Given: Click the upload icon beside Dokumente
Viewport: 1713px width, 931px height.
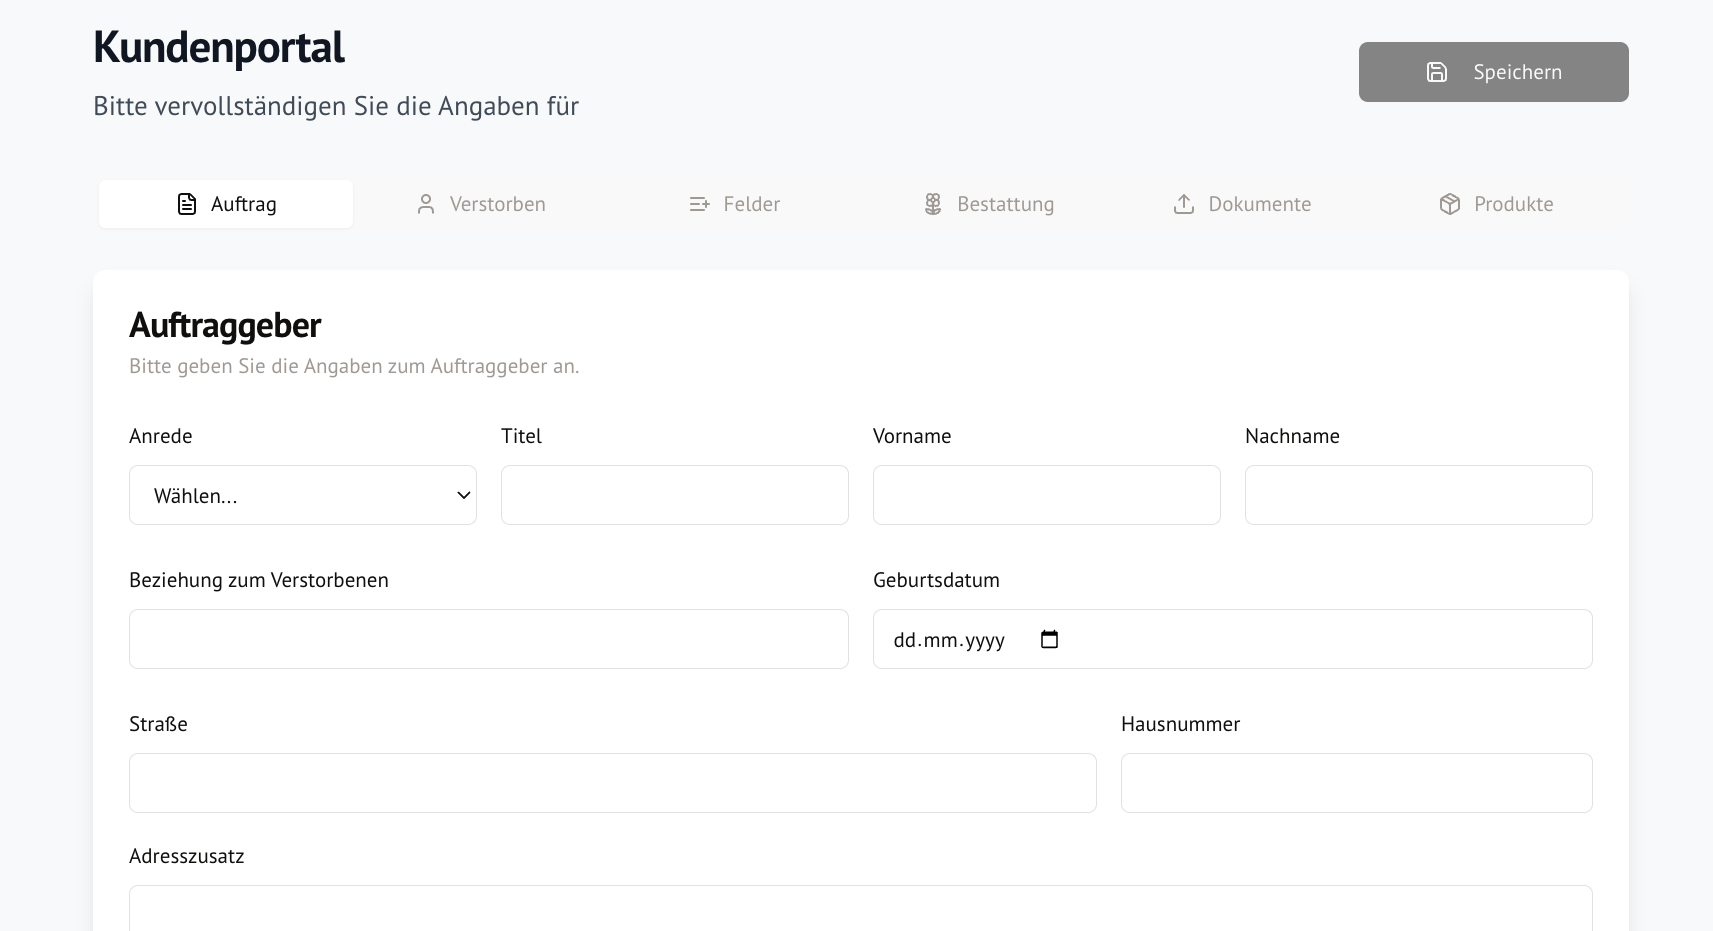Looking at the screenshot, I should [x=1184, y=204].
